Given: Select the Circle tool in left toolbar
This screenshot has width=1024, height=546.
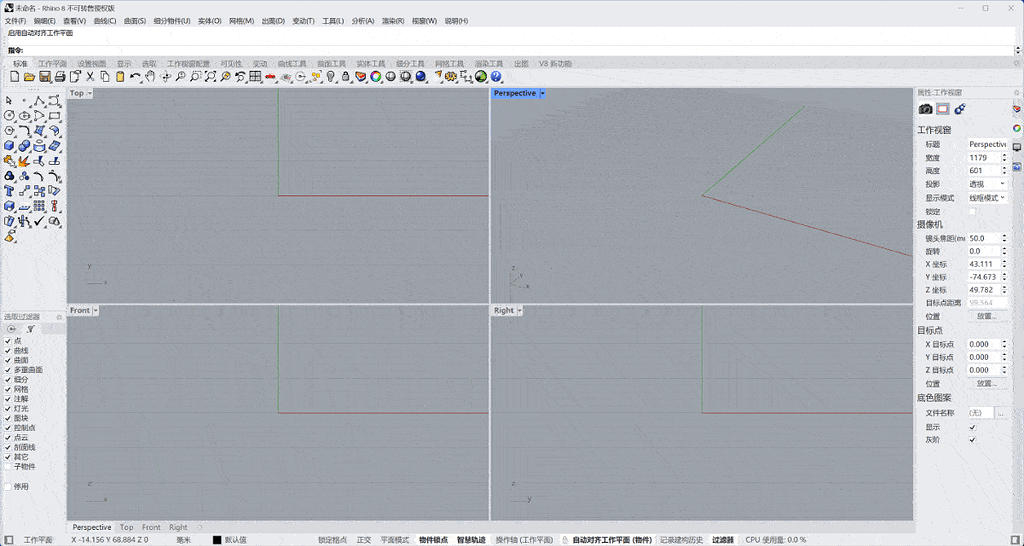Looking at the screenshot, I should click(9, 115).
